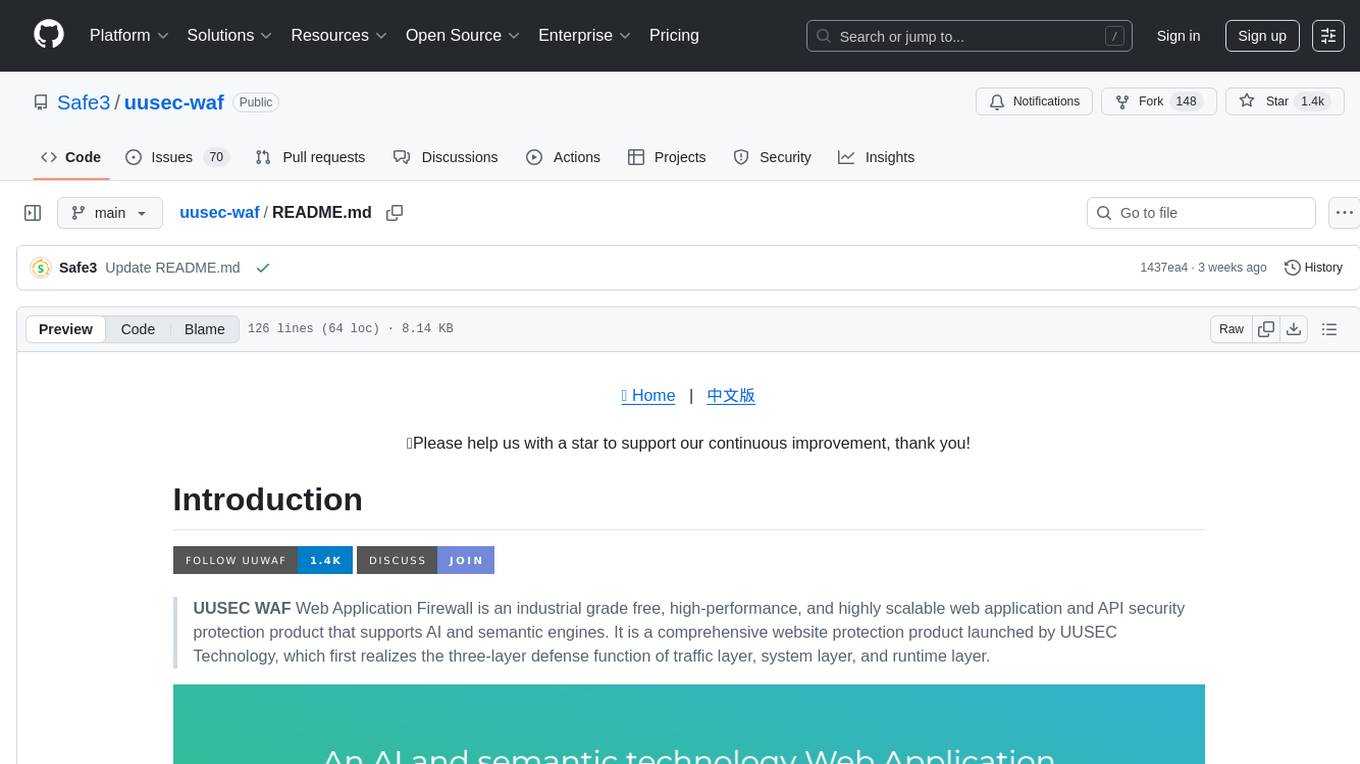Open command palette icon in header
1360x764 pixels.
coord(1328,35)
